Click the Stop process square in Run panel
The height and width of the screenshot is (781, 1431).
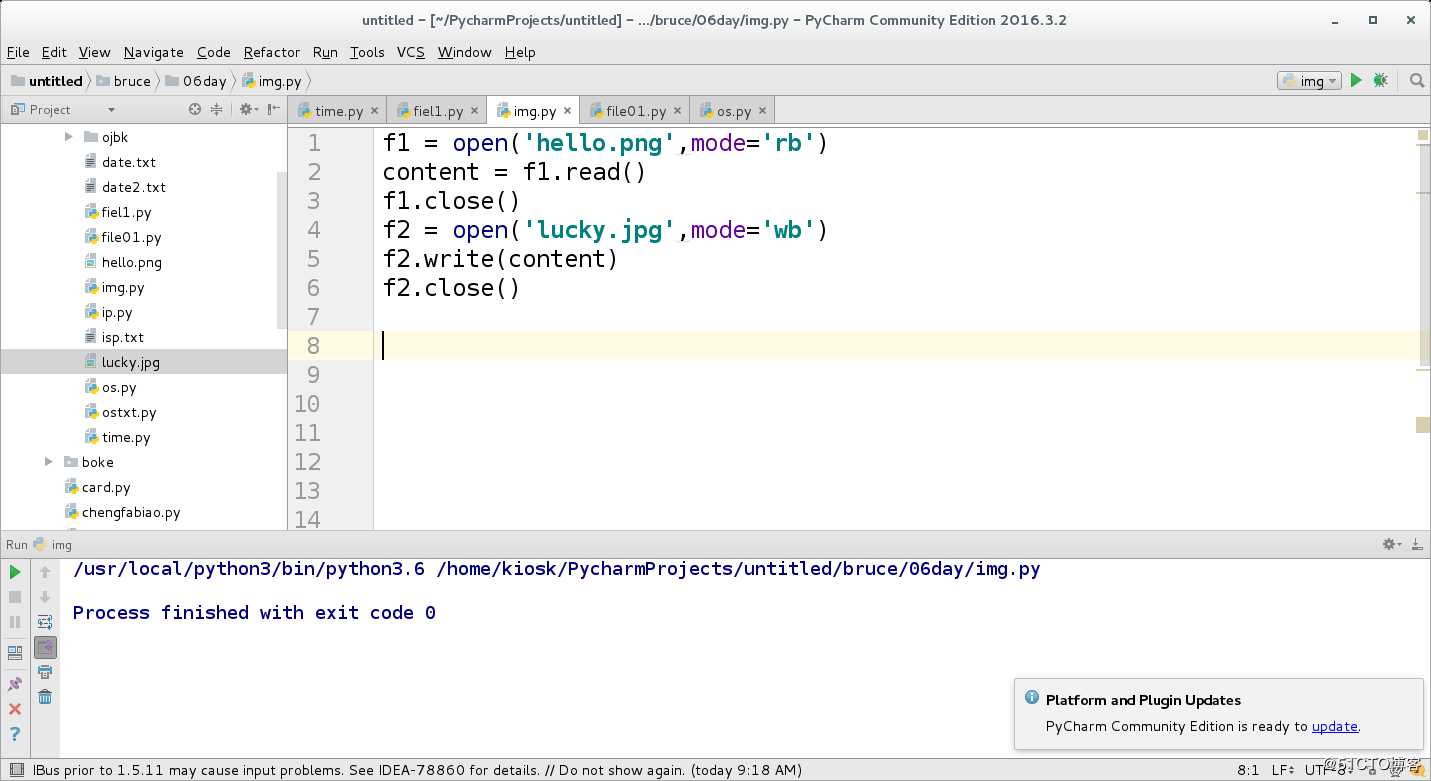[15, 597]
